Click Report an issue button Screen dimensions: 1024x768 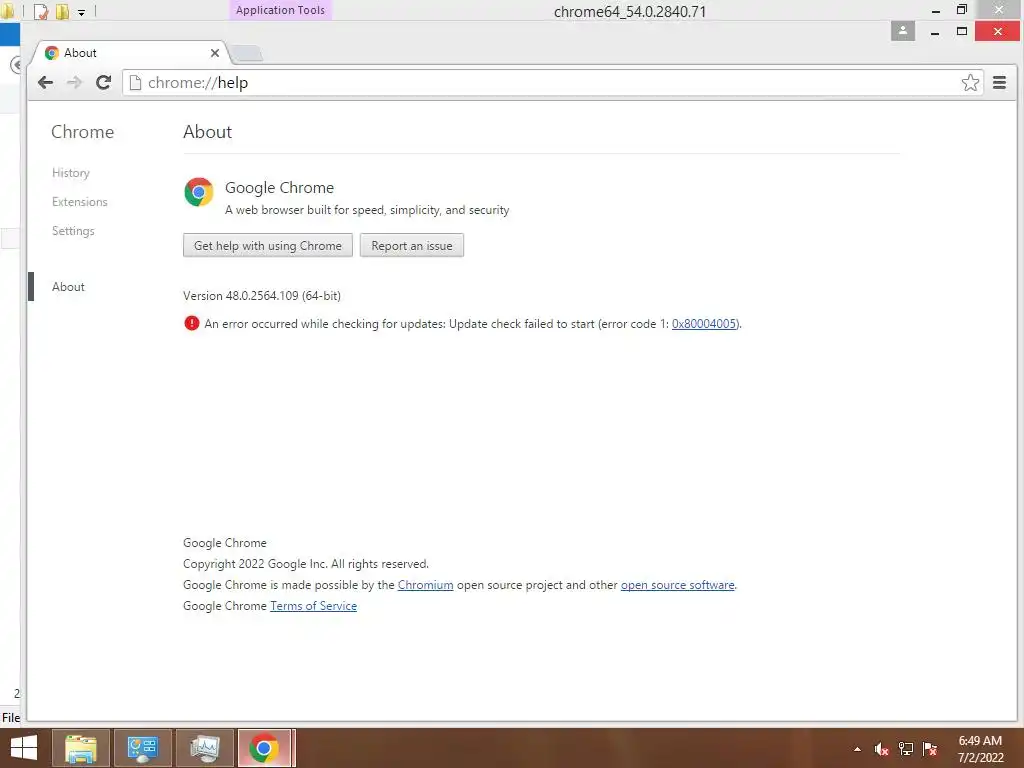point(411,246)
